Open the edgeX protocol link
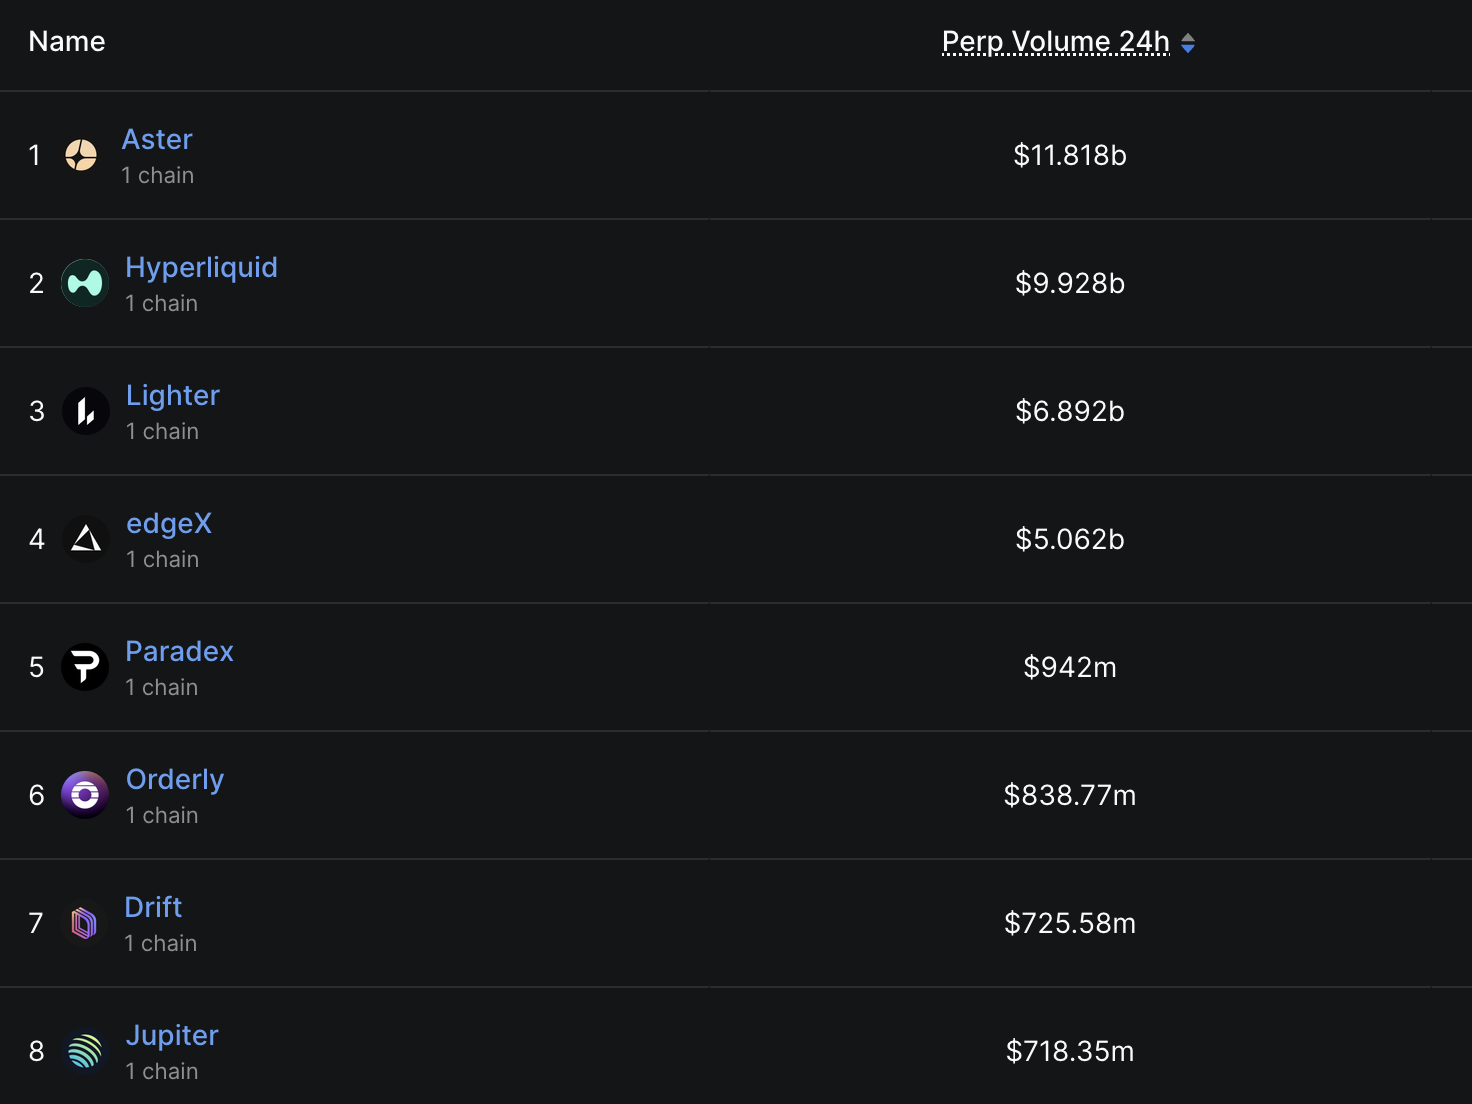 coord(169,523)
